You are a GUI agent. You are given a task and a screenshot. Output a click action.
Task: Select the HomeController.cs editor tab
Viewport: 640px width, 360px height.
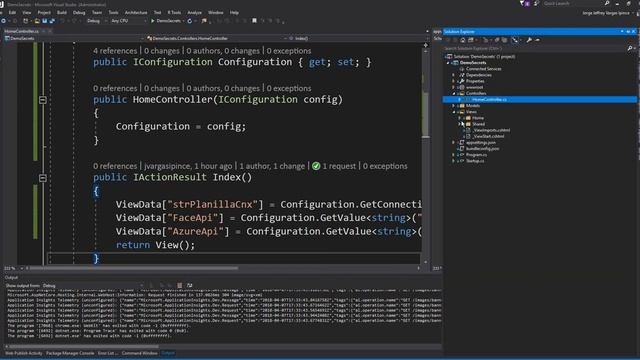click(22, 31)
